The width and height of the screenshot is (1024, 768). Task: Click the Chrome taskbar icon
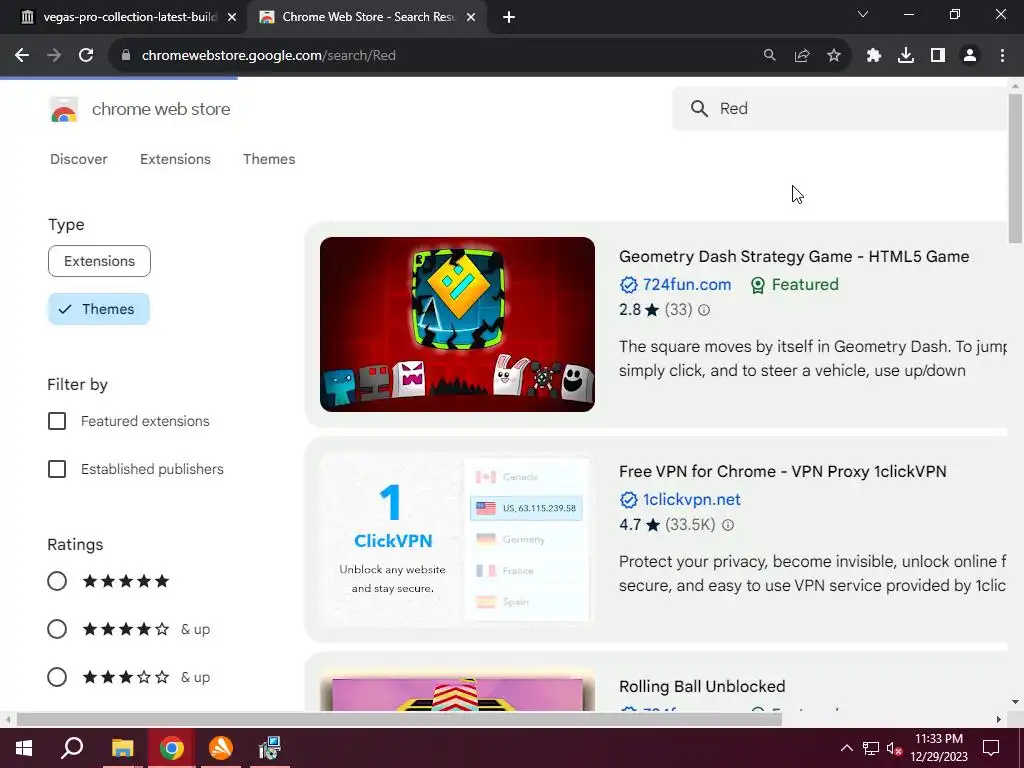[x=172, y=748]
